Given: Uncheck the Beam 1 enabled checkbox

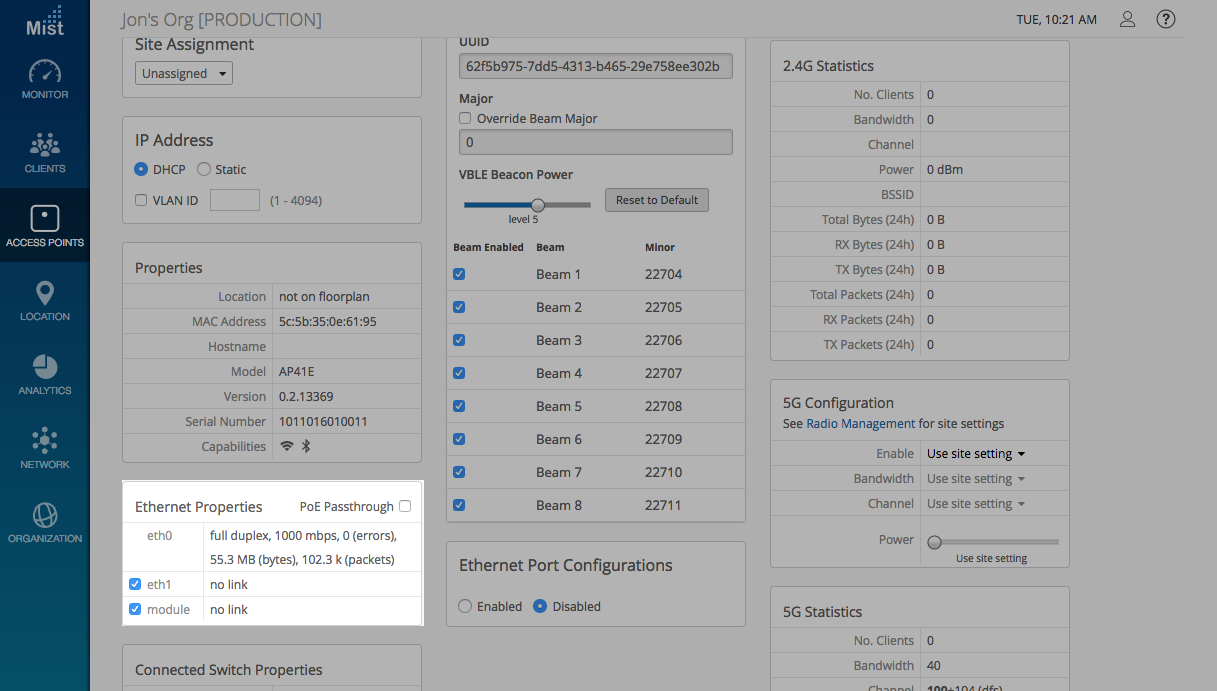Looking at the screenshot, I should [x=459, y=274].
